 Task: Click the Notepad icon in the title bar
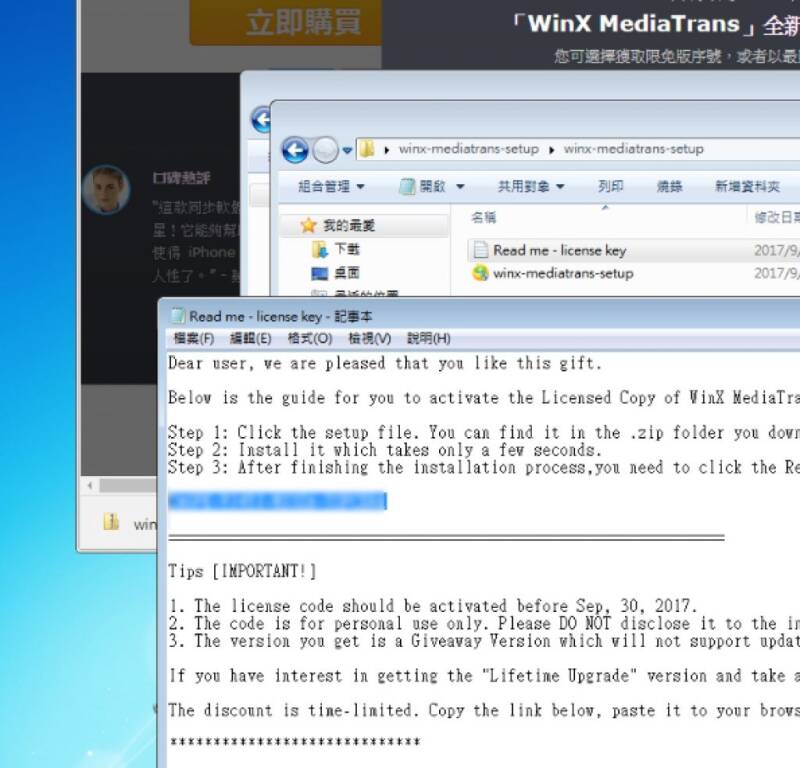tap(178, 316)
